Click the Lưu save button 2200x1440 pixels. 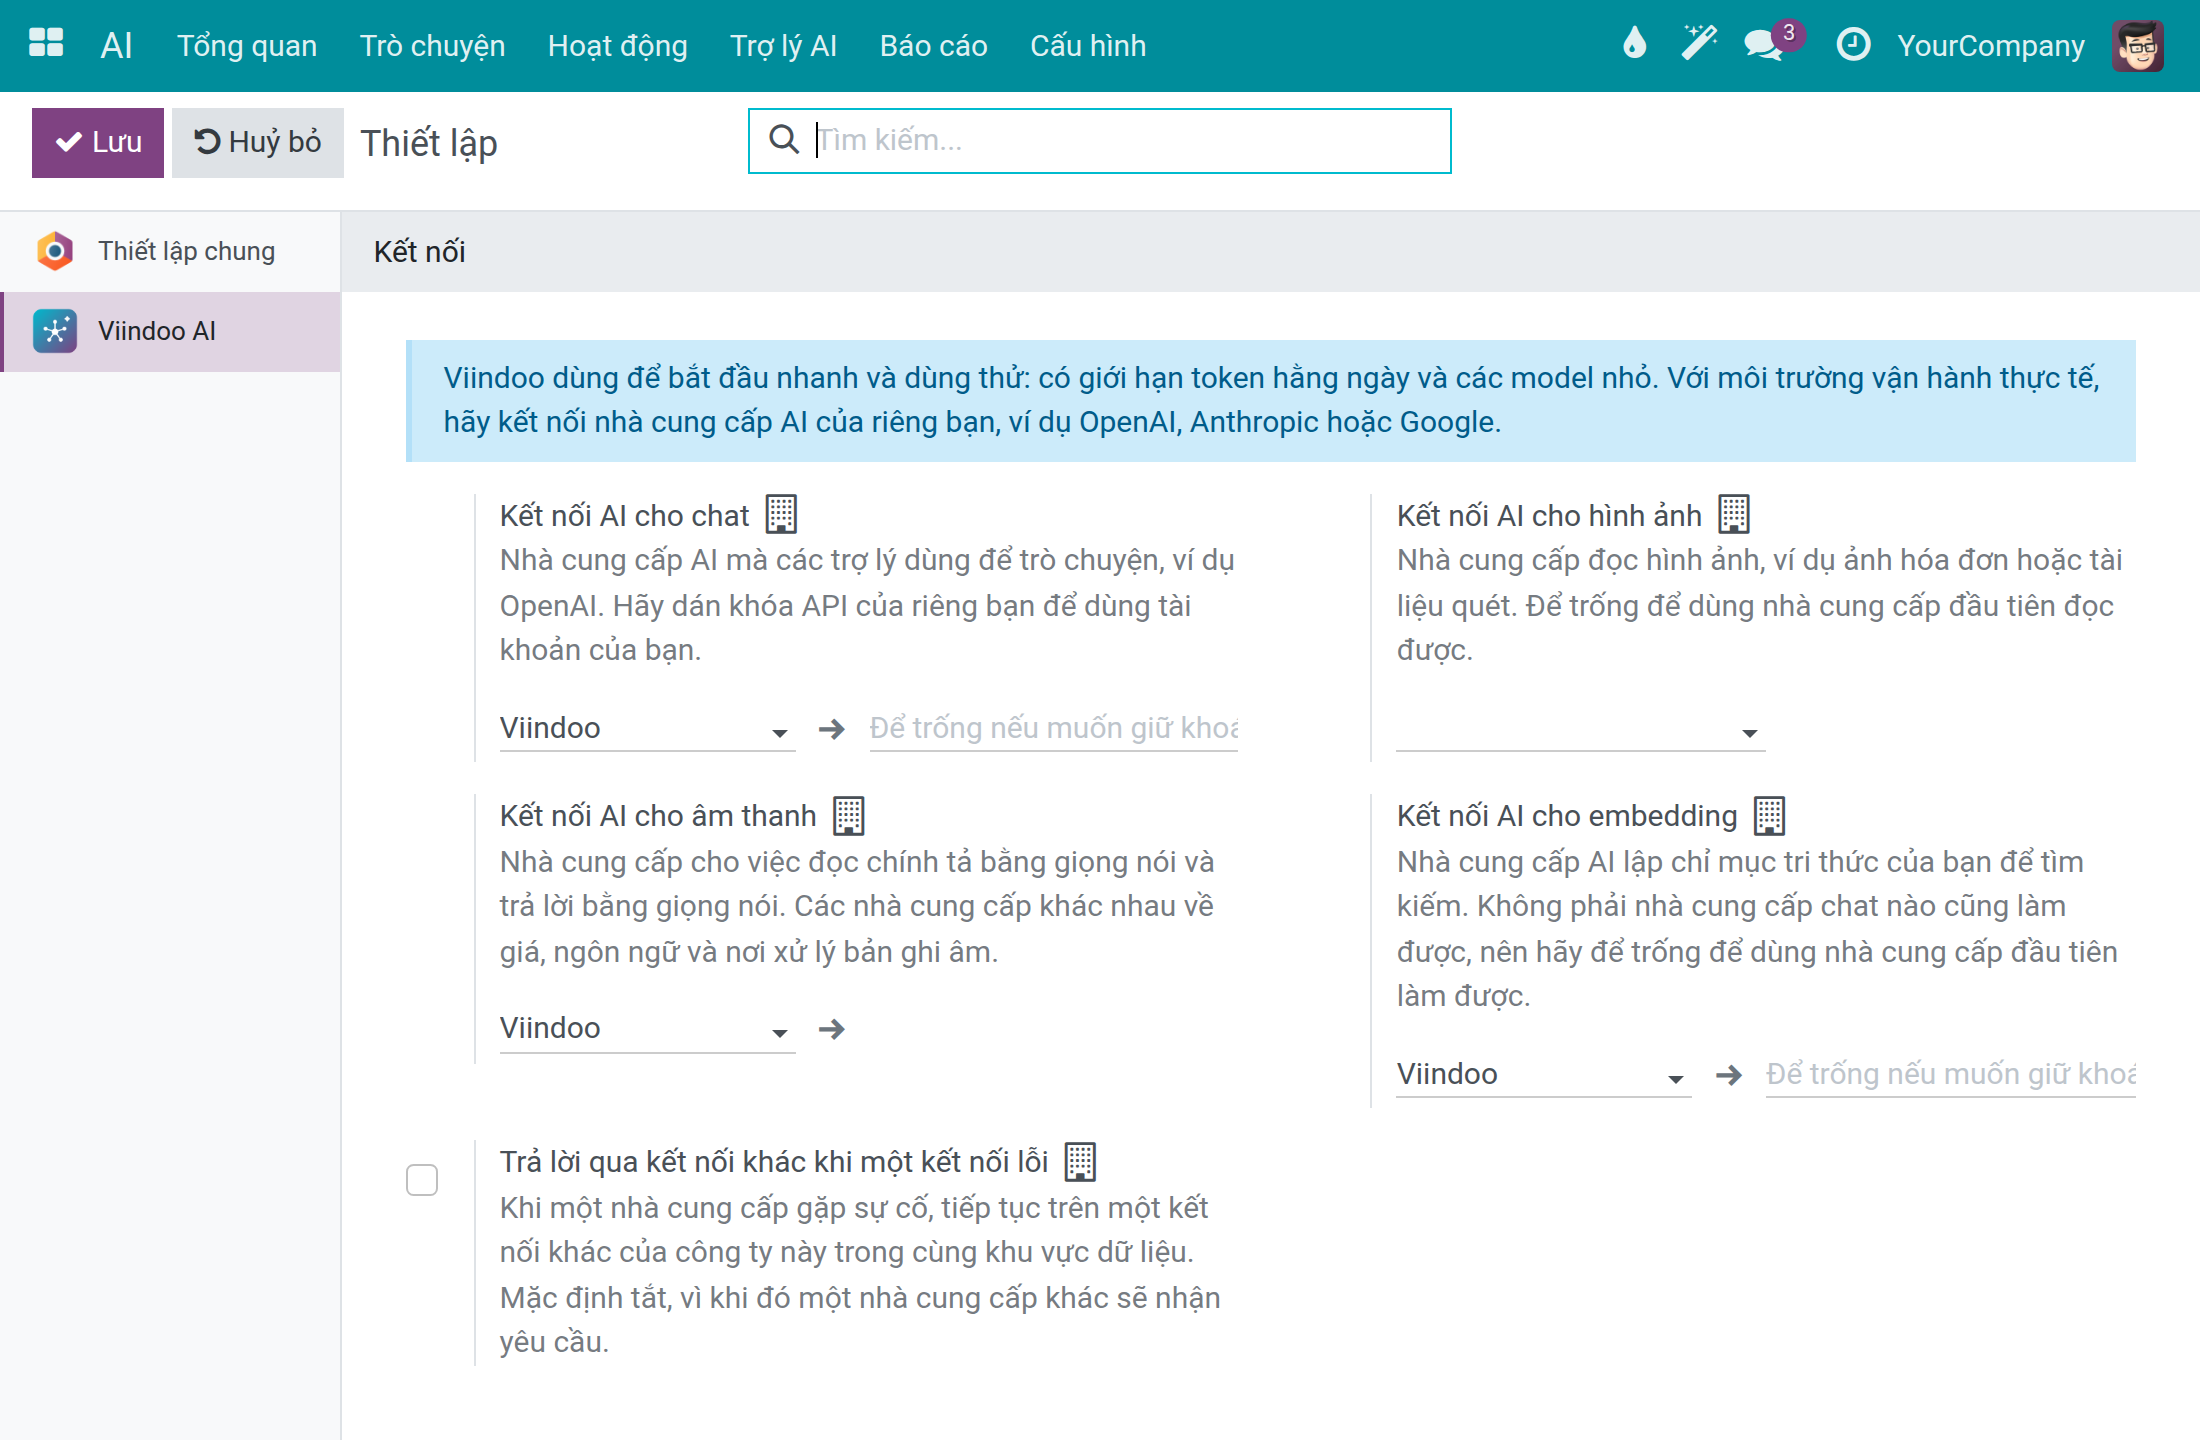tap(98, 143)
